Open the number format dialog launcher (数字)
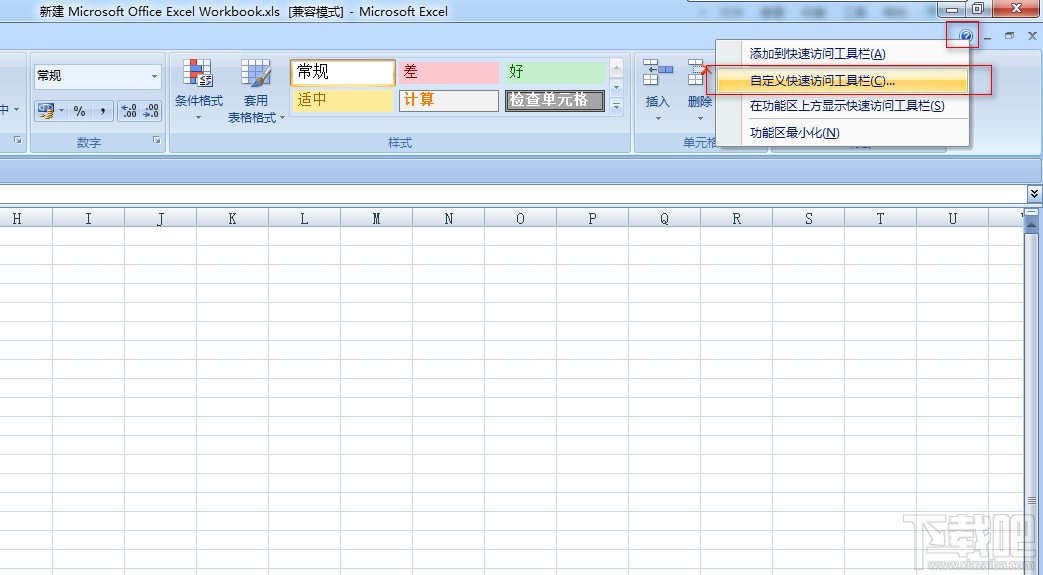 pos(156,140)
